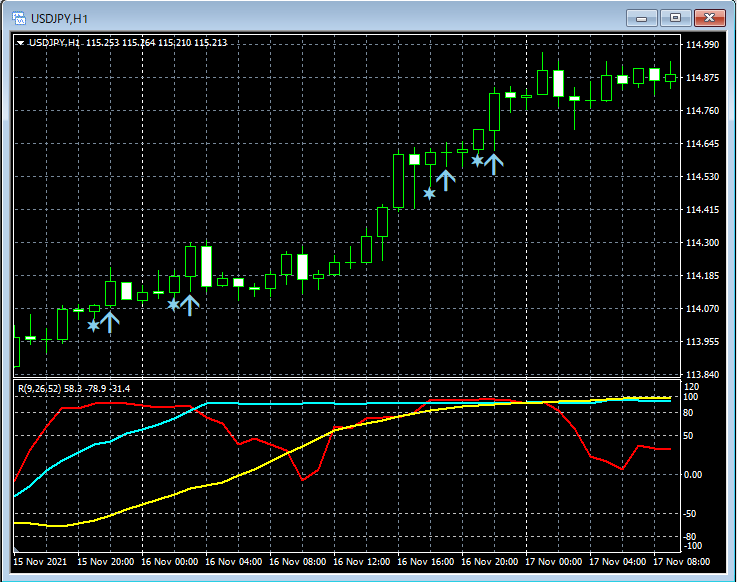737x582 pixels.
Task: Click the chart shift marker in indicator corner
Action: click(x=16, y=549)
